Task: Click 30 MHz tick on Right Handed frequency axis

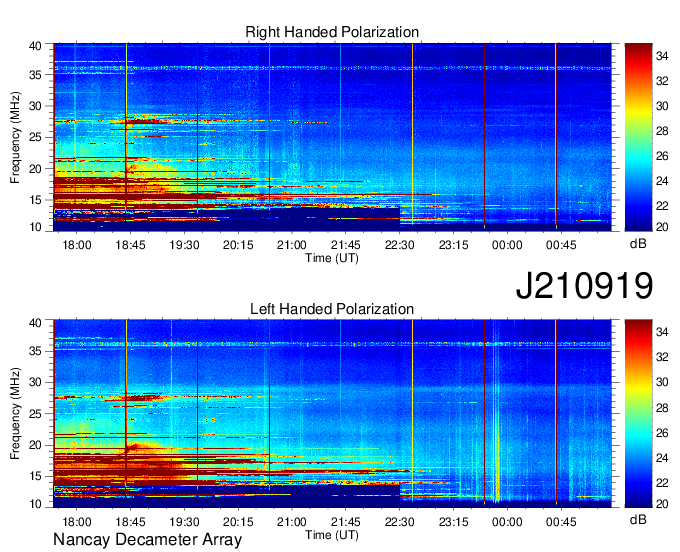Action: click(35, 106)
